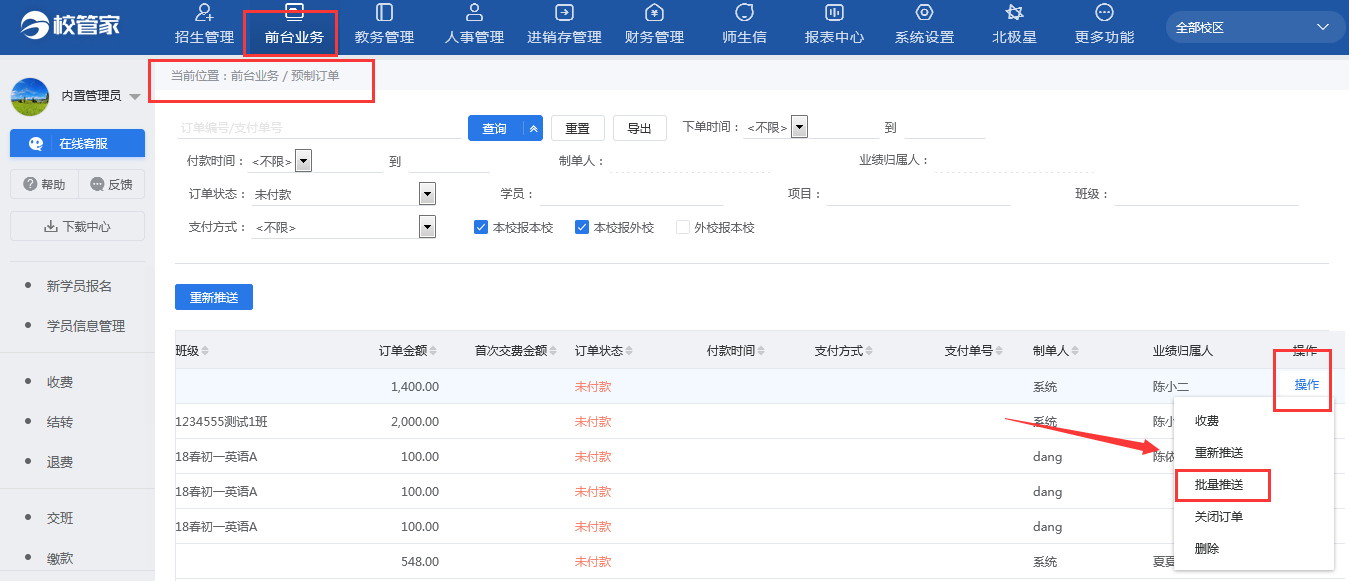
Task: Click the 反馈 button
Action: [x=111, y=184]
